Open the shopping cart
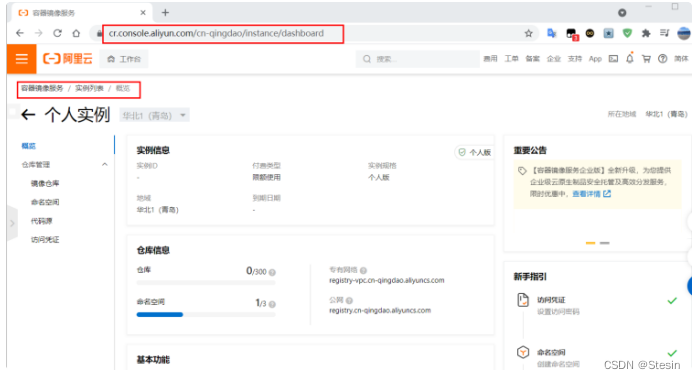Screen dimensions: 695x379 tap(646, 59)
